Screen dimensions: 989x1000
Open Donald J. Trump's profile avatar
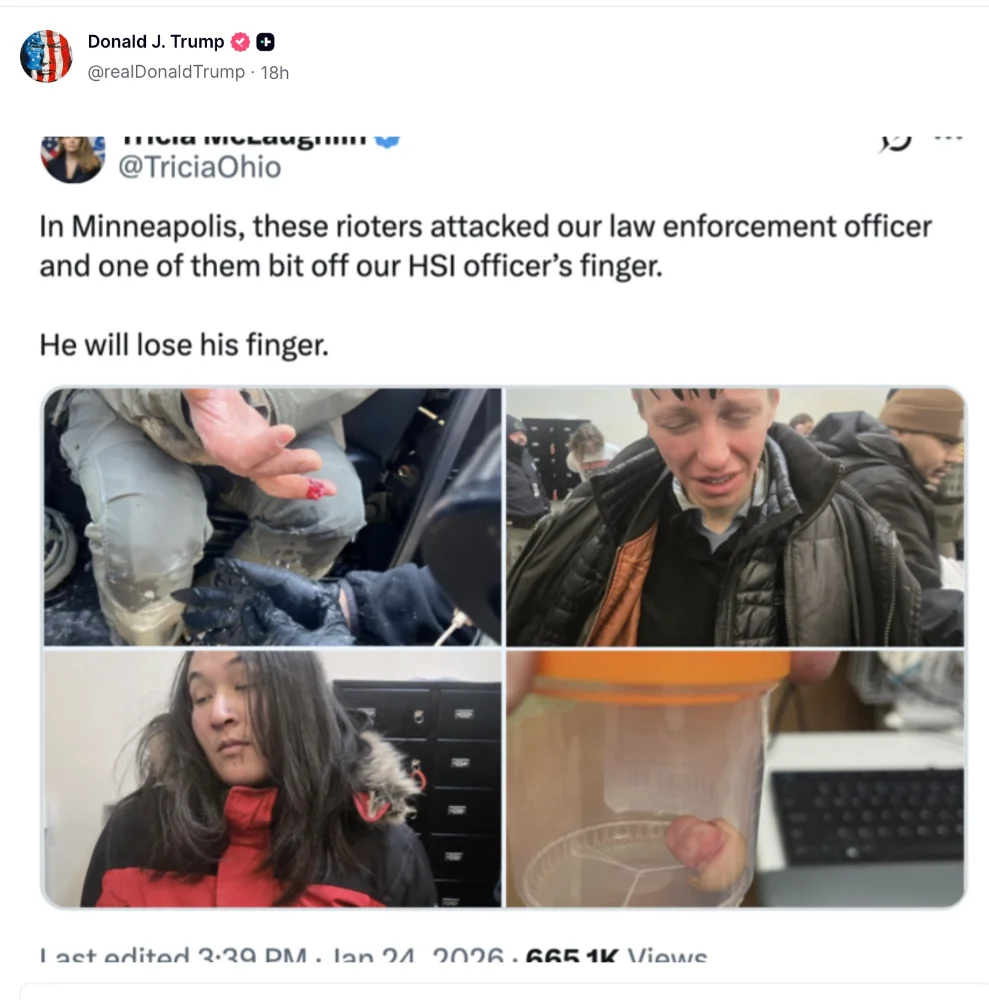pyautogui.click(x=46, y=56)
